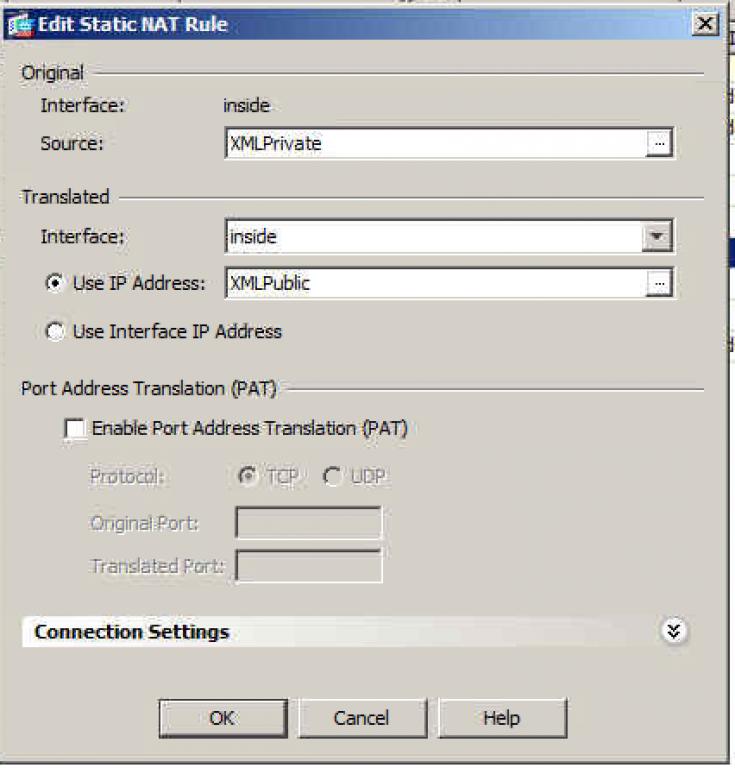Viewport: 735px width, 768px height.
Task: Open Help for static NAT rule
Action: tap(501, 718)
